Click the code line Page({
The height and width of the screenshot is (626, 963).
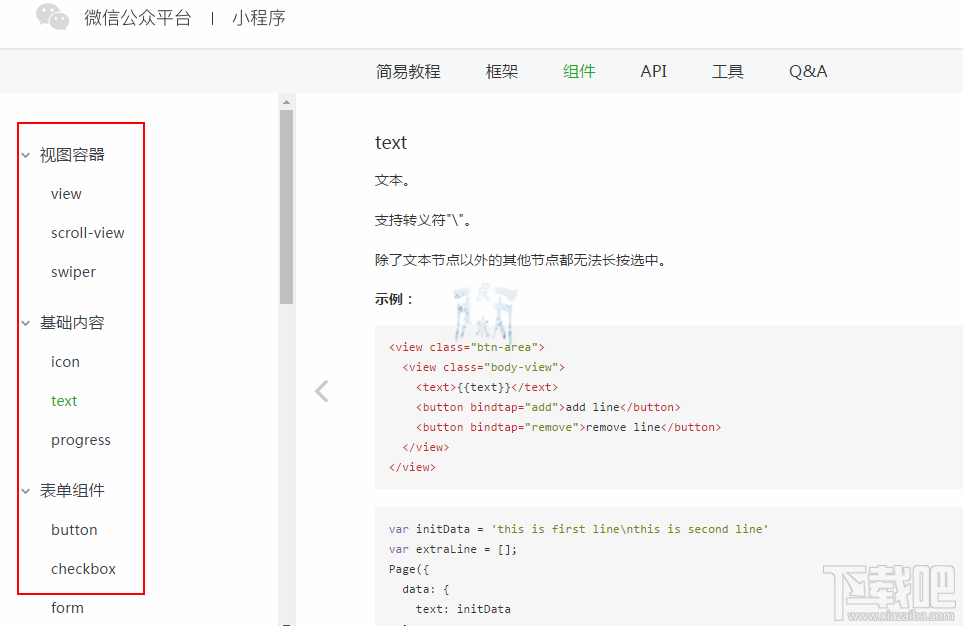pyautogui.click(x=409, y=569)
